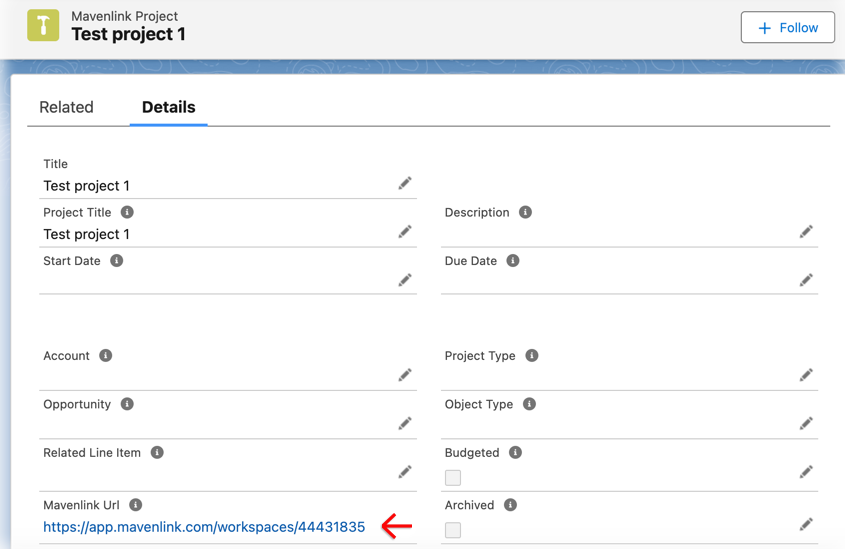
Task: Click the 'Mavenlink Project' header label
Action: [x=124, y=16]
